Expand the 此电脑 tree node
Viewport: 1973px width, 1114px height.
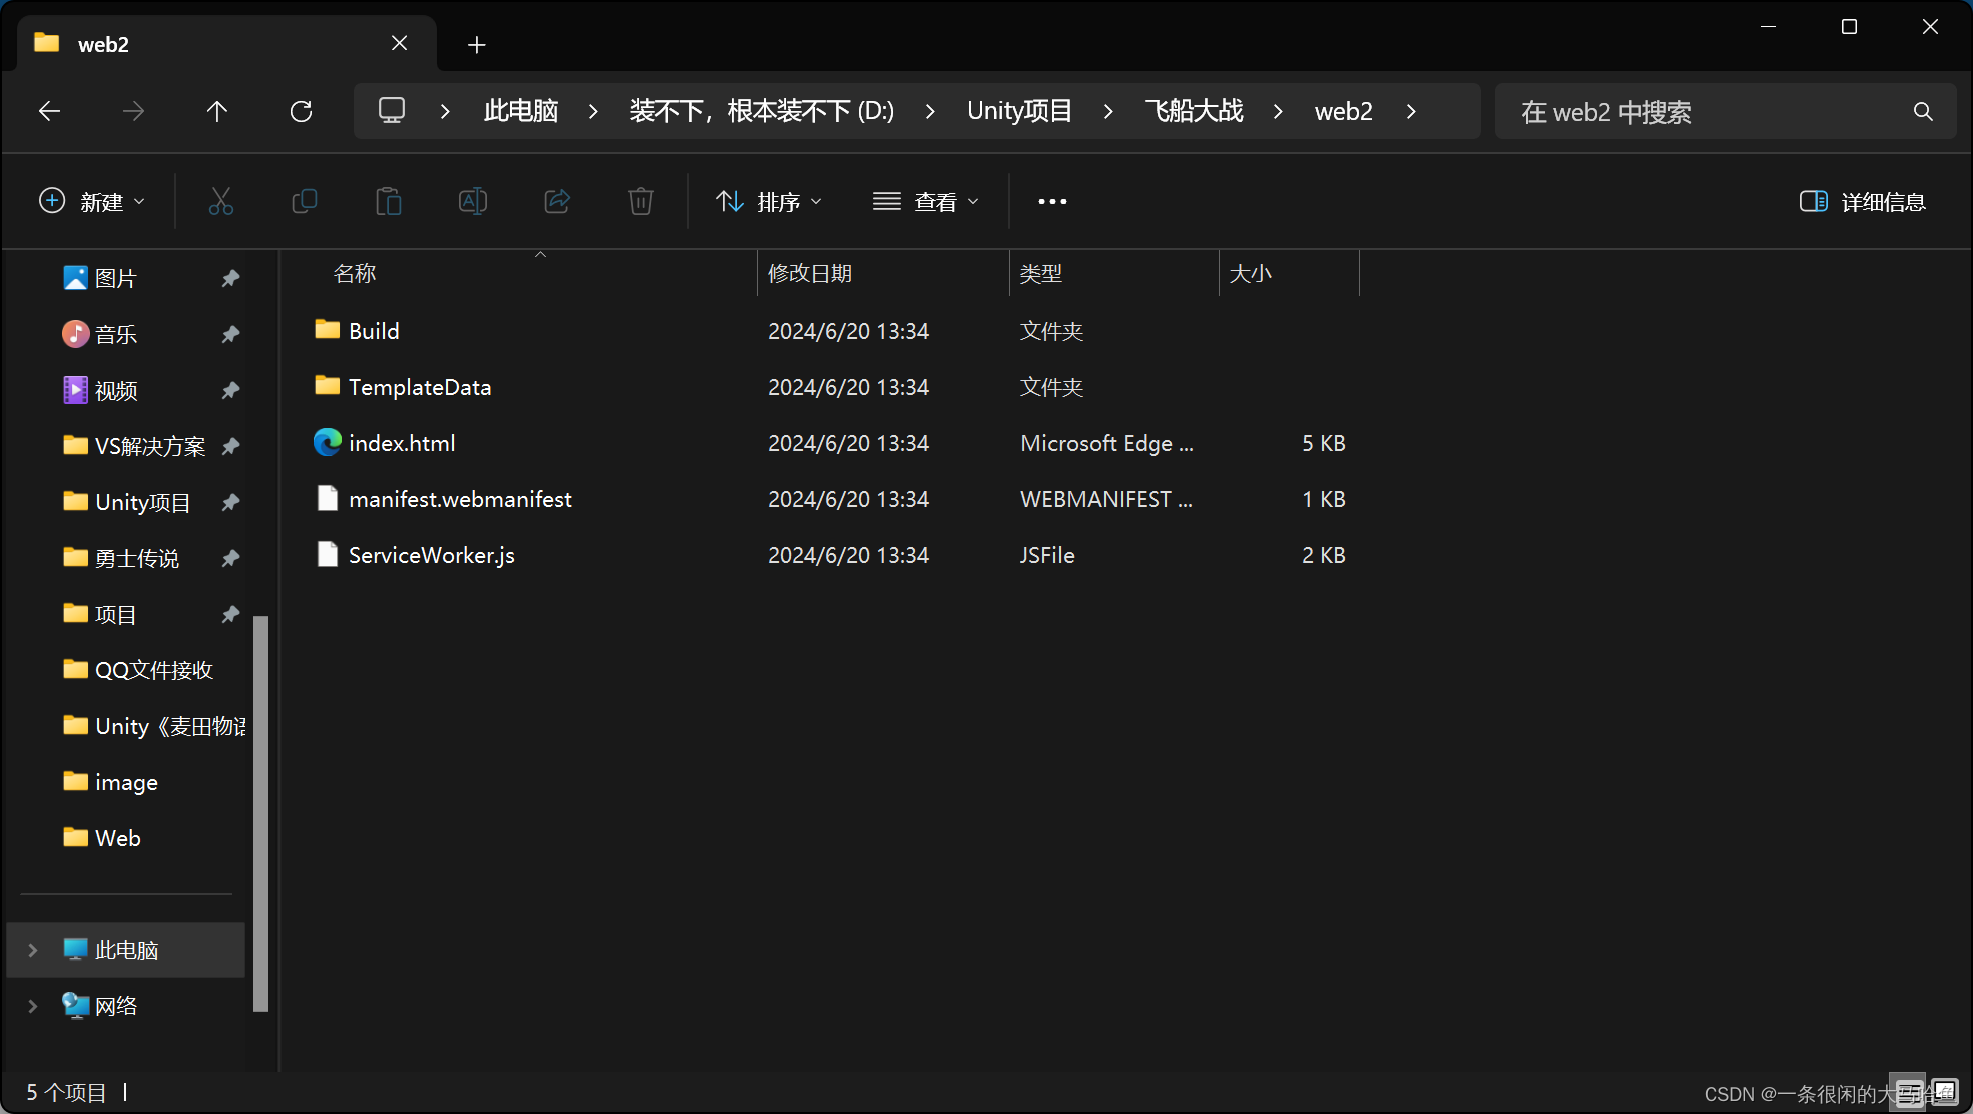click(33, 950)
